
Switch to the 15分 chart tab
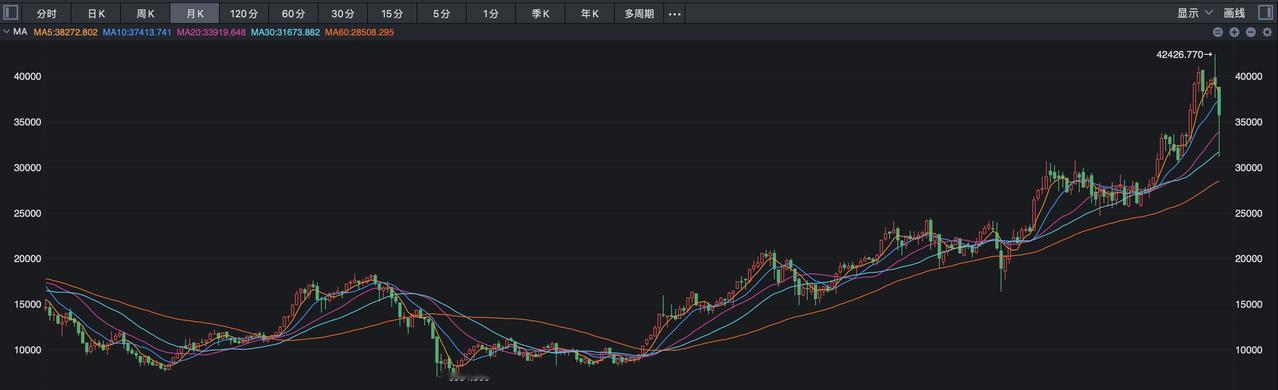[392, 14]
